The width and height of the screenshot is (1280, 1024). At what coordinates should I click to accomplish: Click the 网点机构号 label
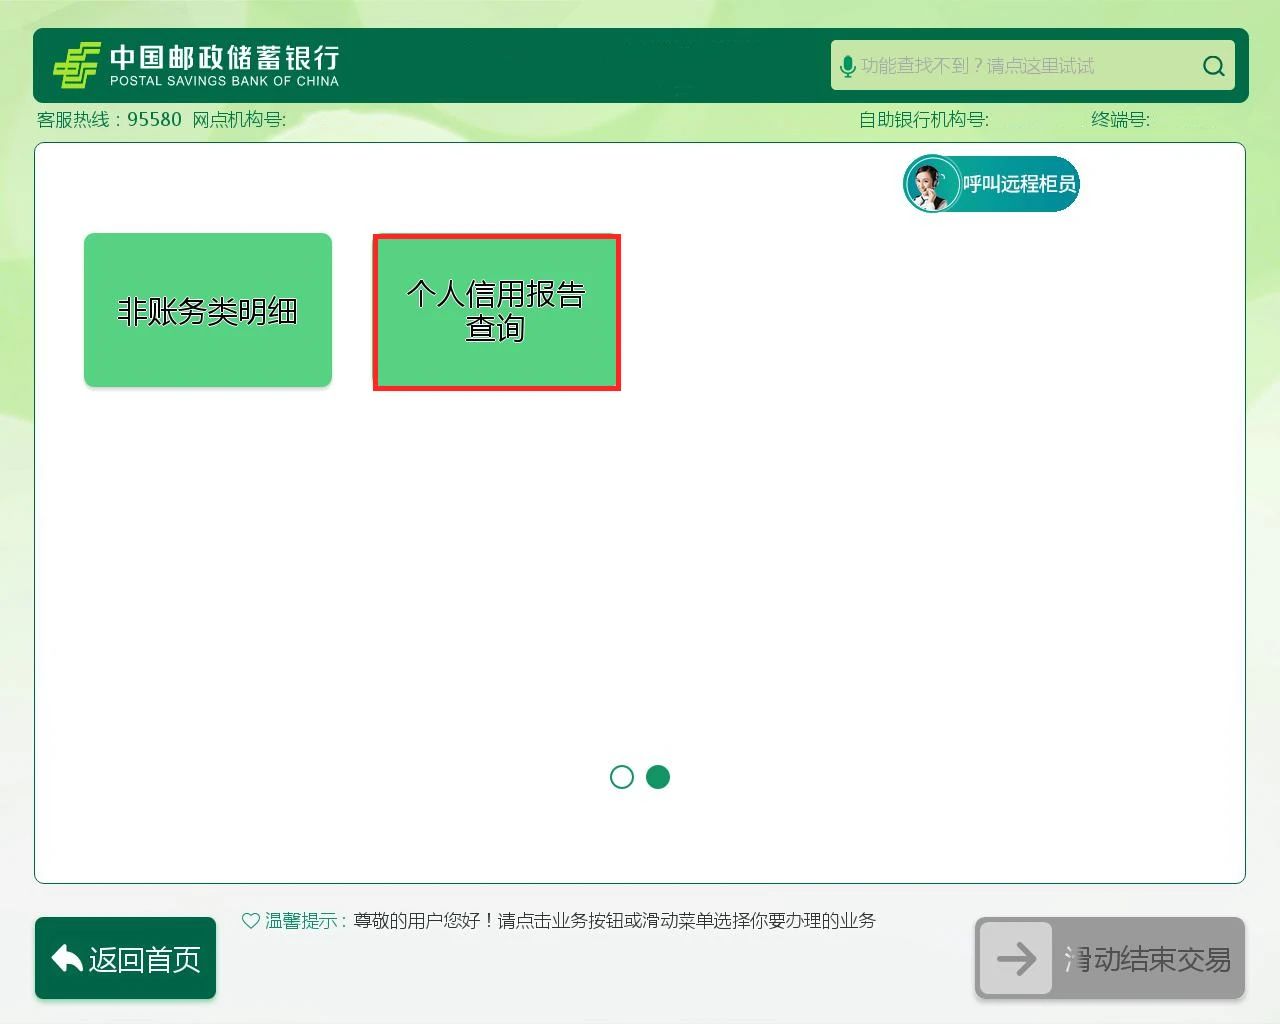(239, 120)
